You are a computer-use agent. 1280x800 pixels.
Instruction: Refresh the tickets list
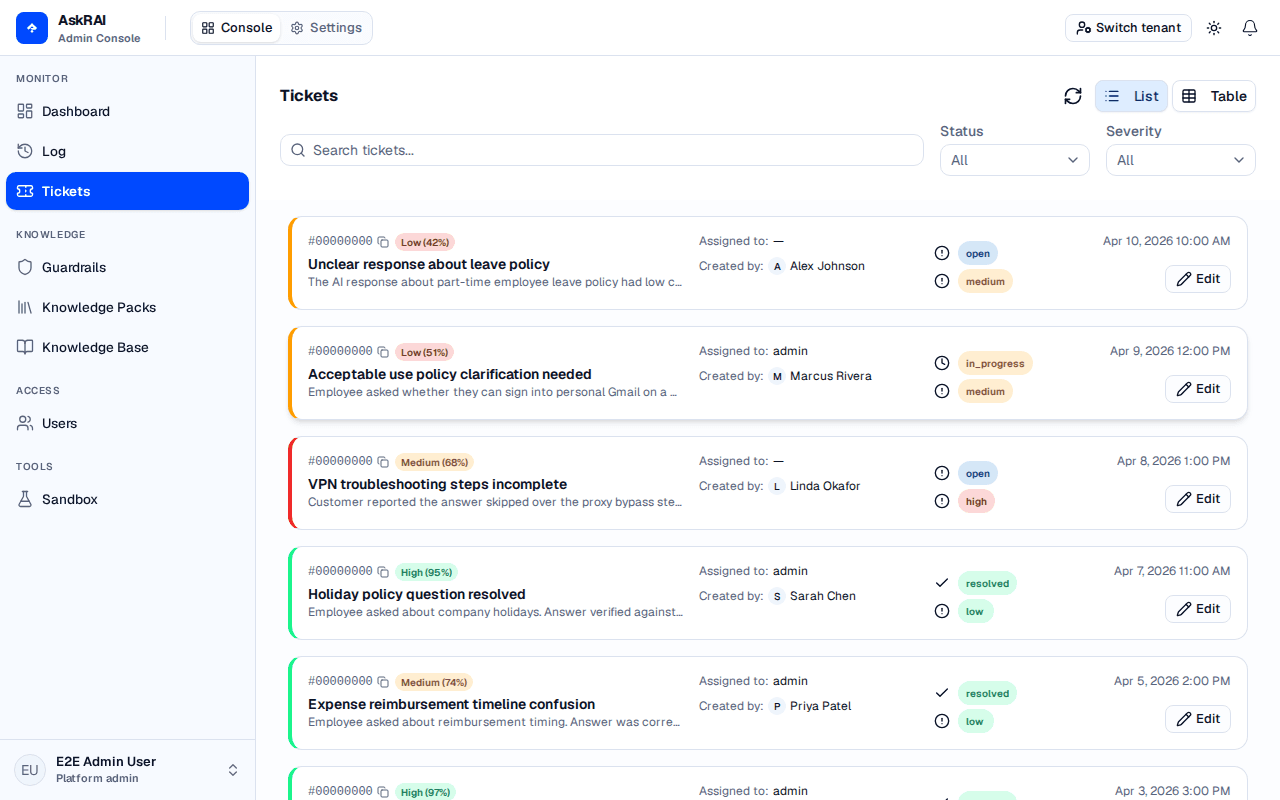tap(1073, 96)
